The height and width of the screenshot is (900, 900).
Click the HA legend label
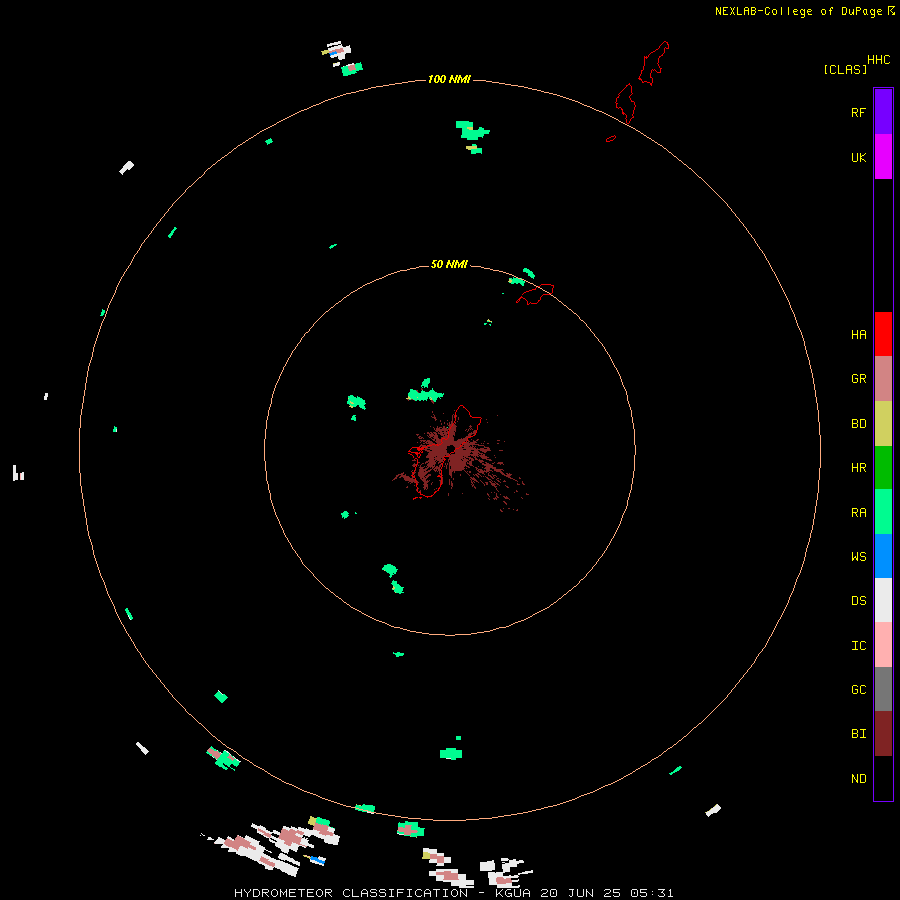(858, 334)
